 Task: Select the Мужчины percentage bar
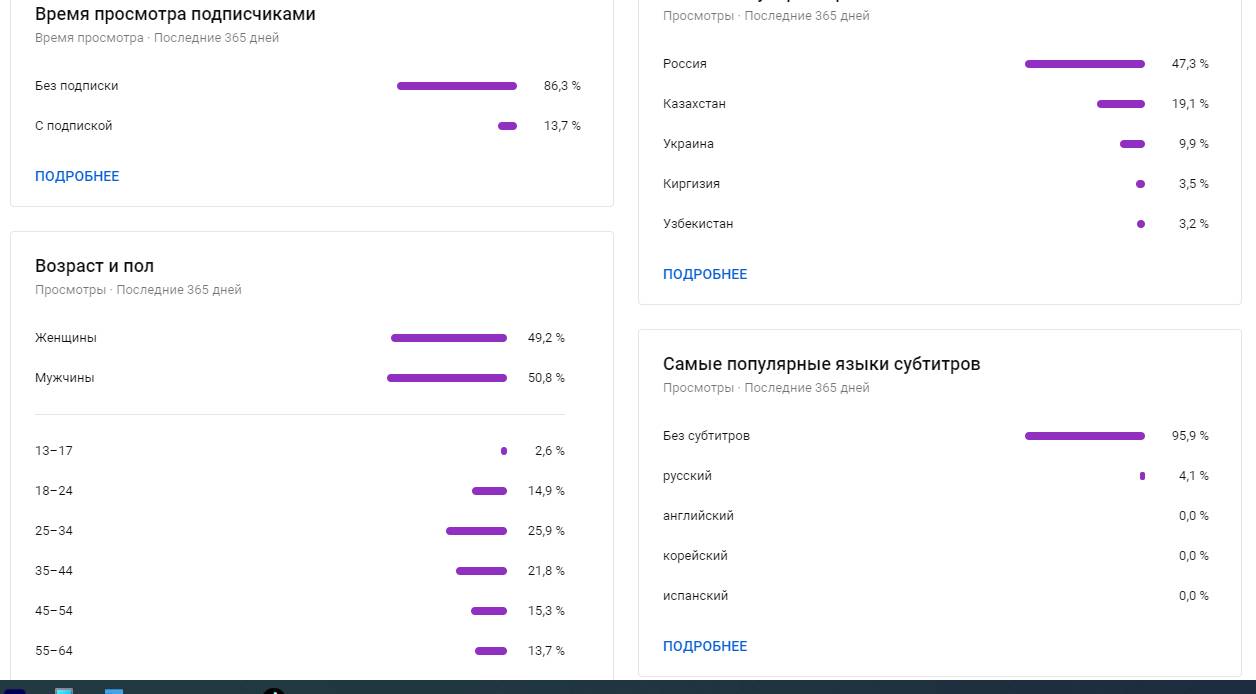point(447,378)
